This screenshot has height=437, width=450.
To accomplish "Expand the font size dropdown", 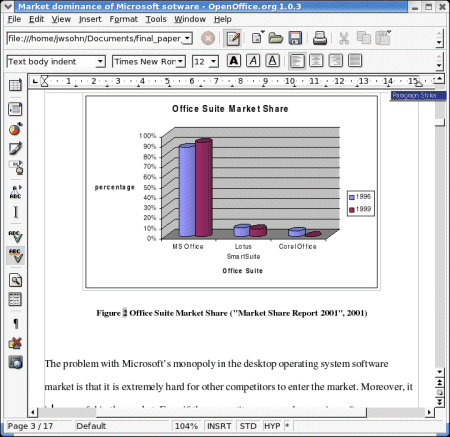I will (214, 62).
